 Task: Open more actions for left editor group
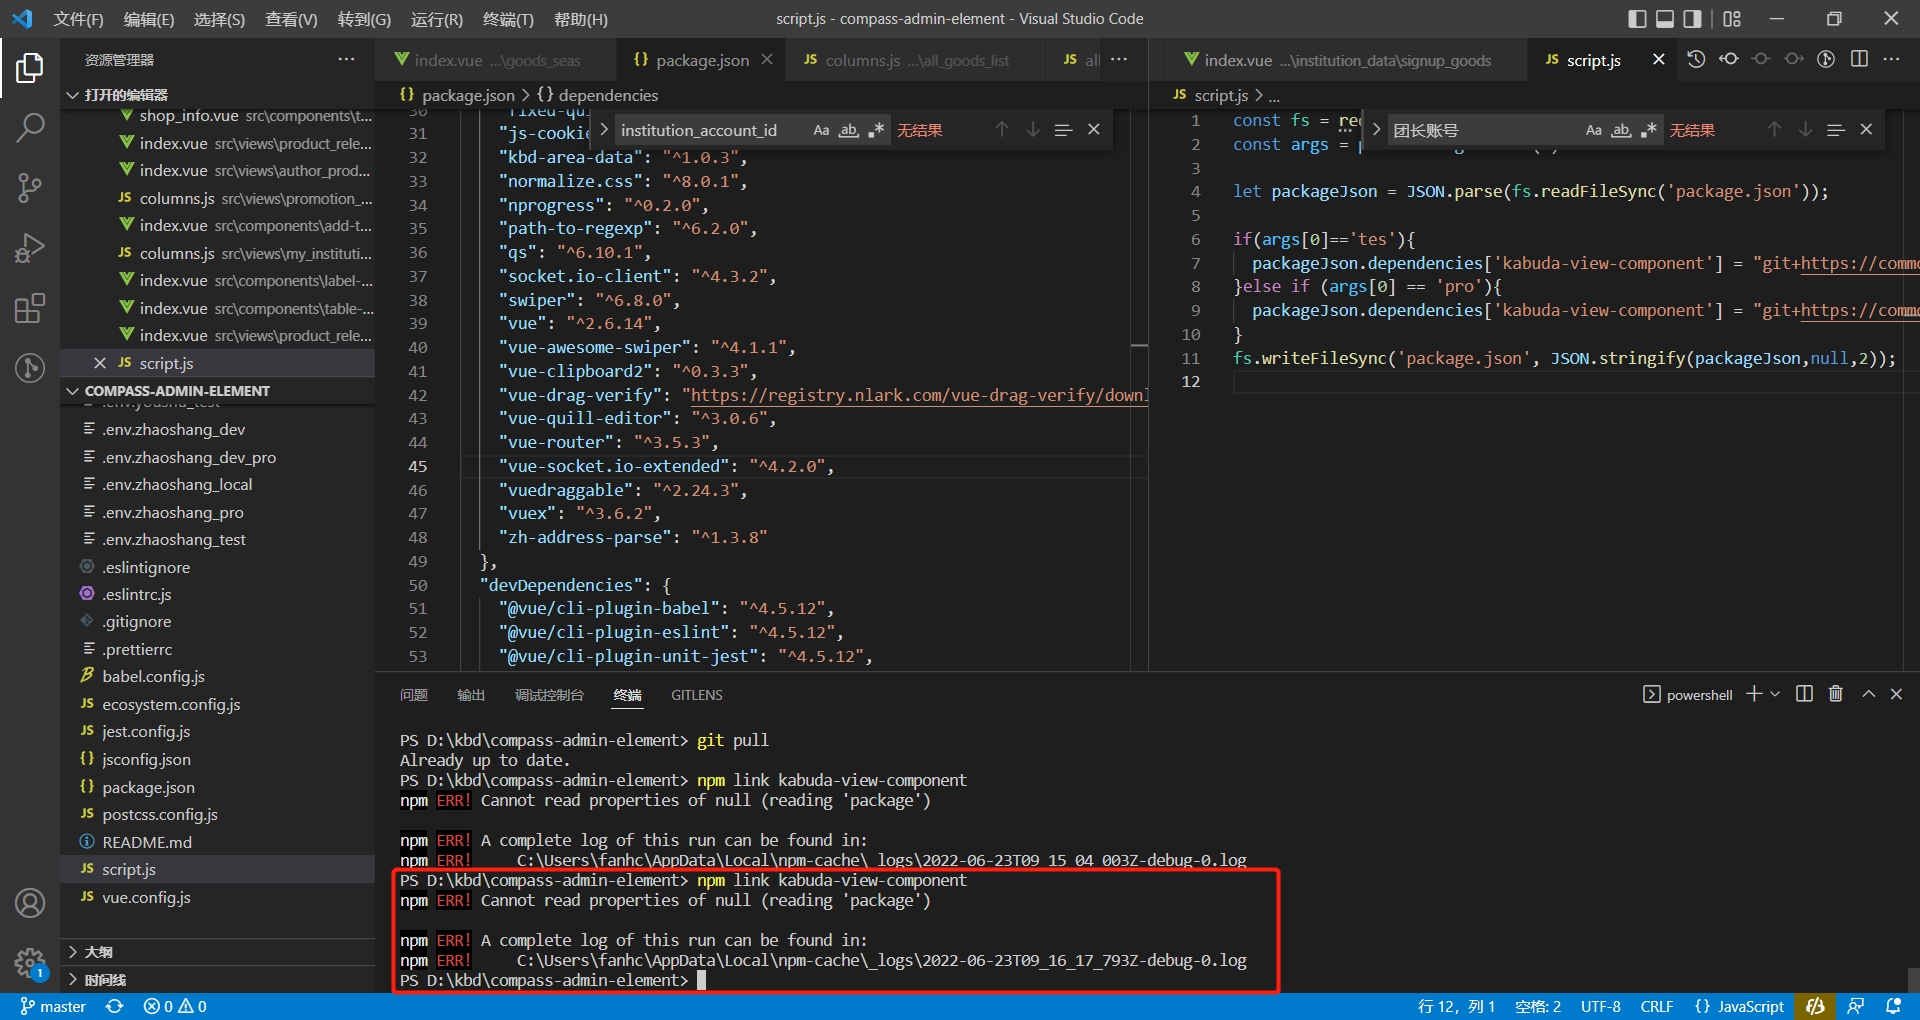pos(1119,60)
